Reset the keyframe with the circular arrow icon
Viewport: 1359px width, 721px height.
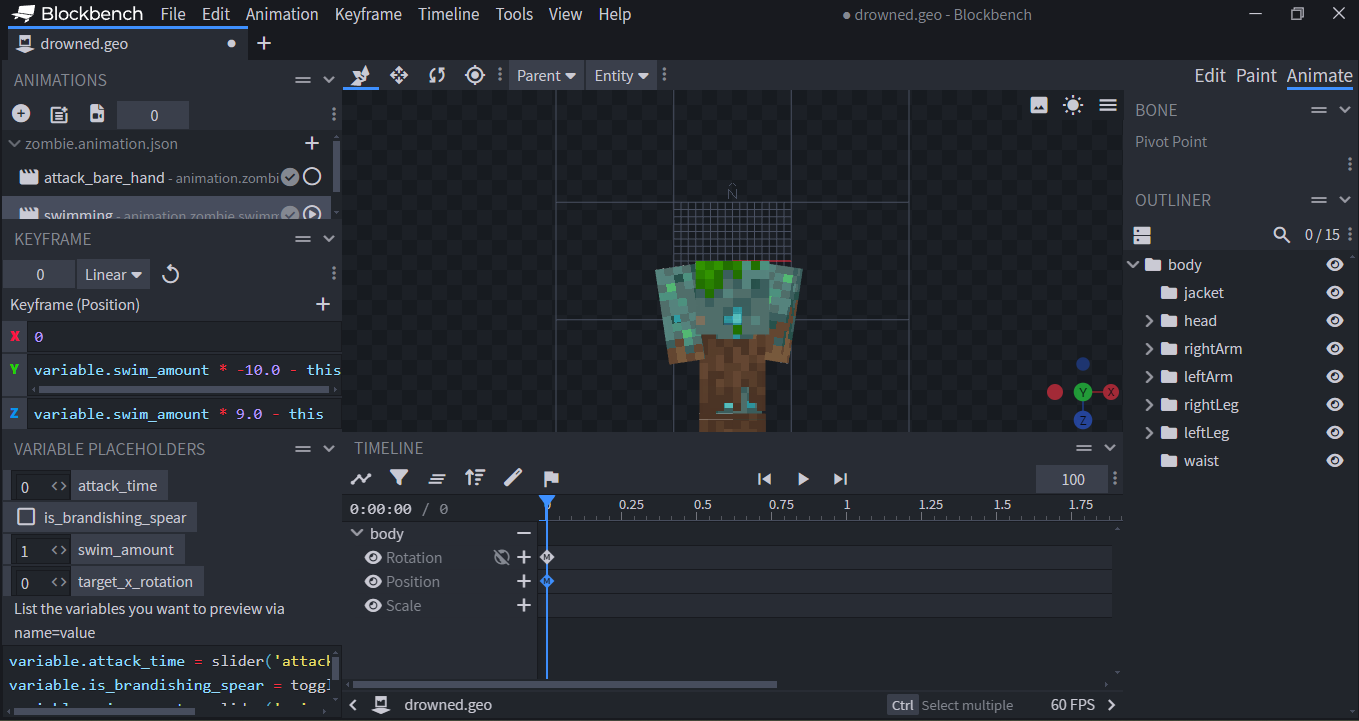point(171,274)
